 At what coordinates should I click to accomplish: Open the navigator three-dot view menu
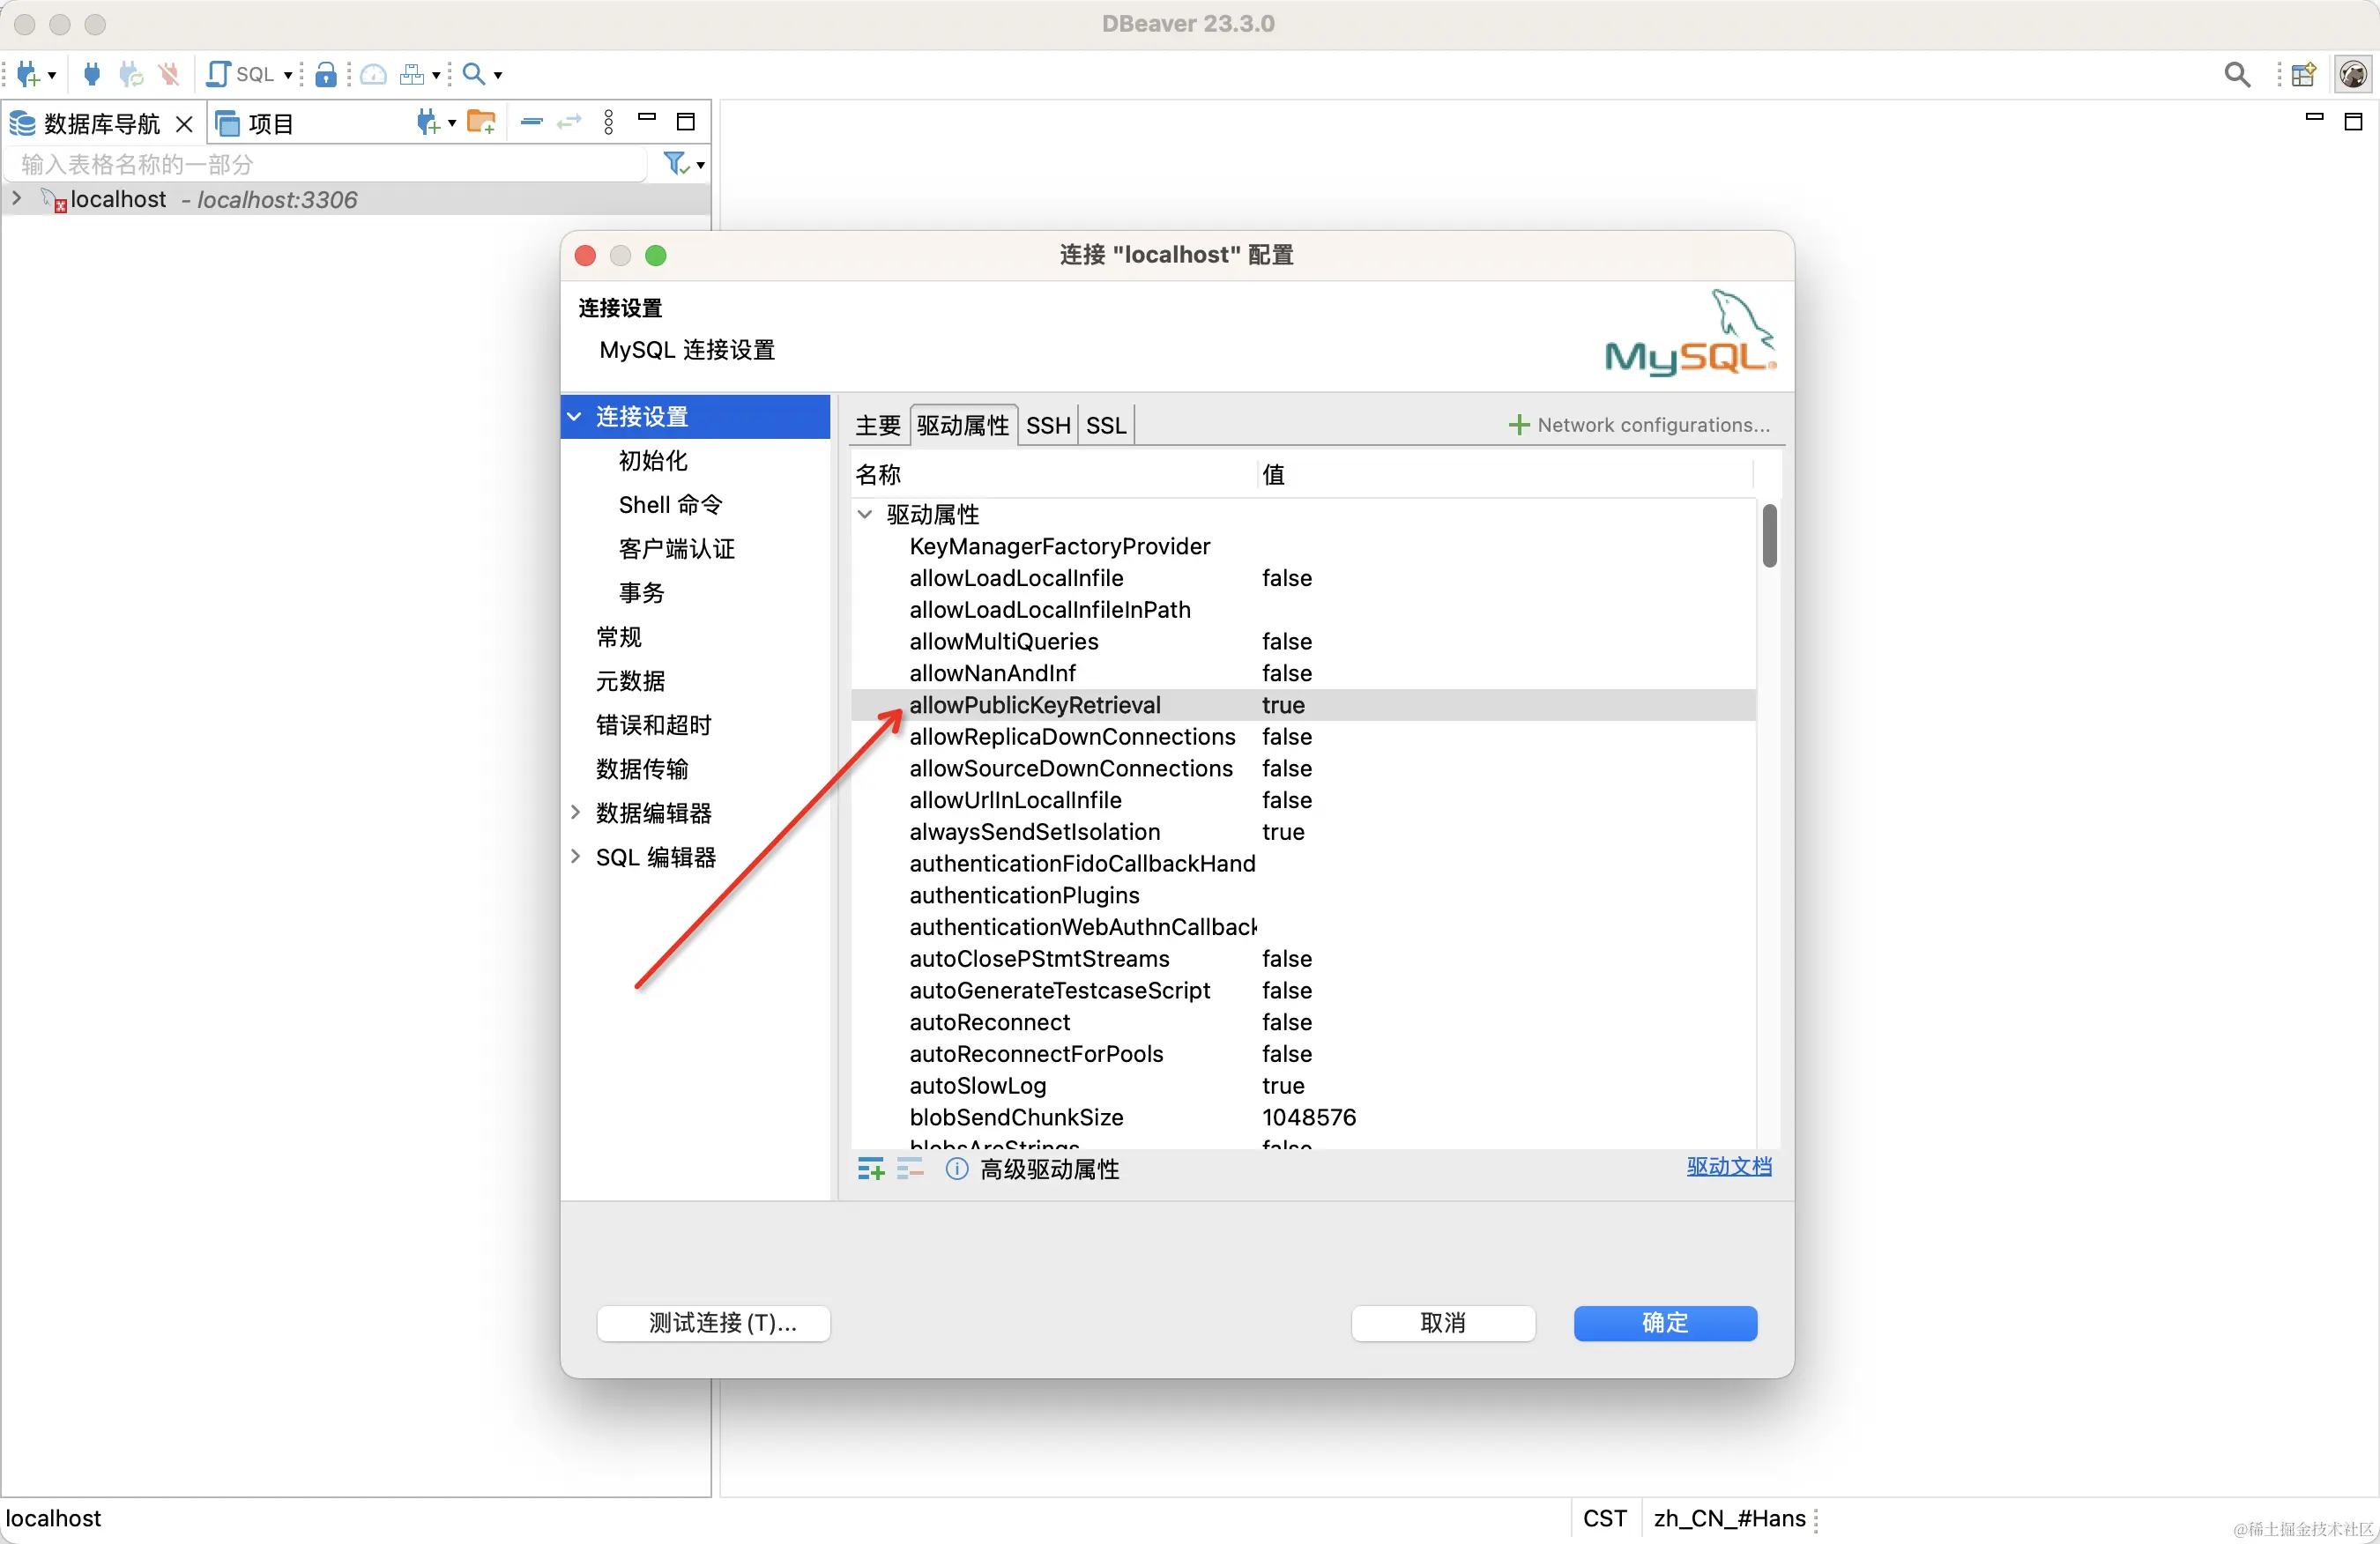point(608,122)
